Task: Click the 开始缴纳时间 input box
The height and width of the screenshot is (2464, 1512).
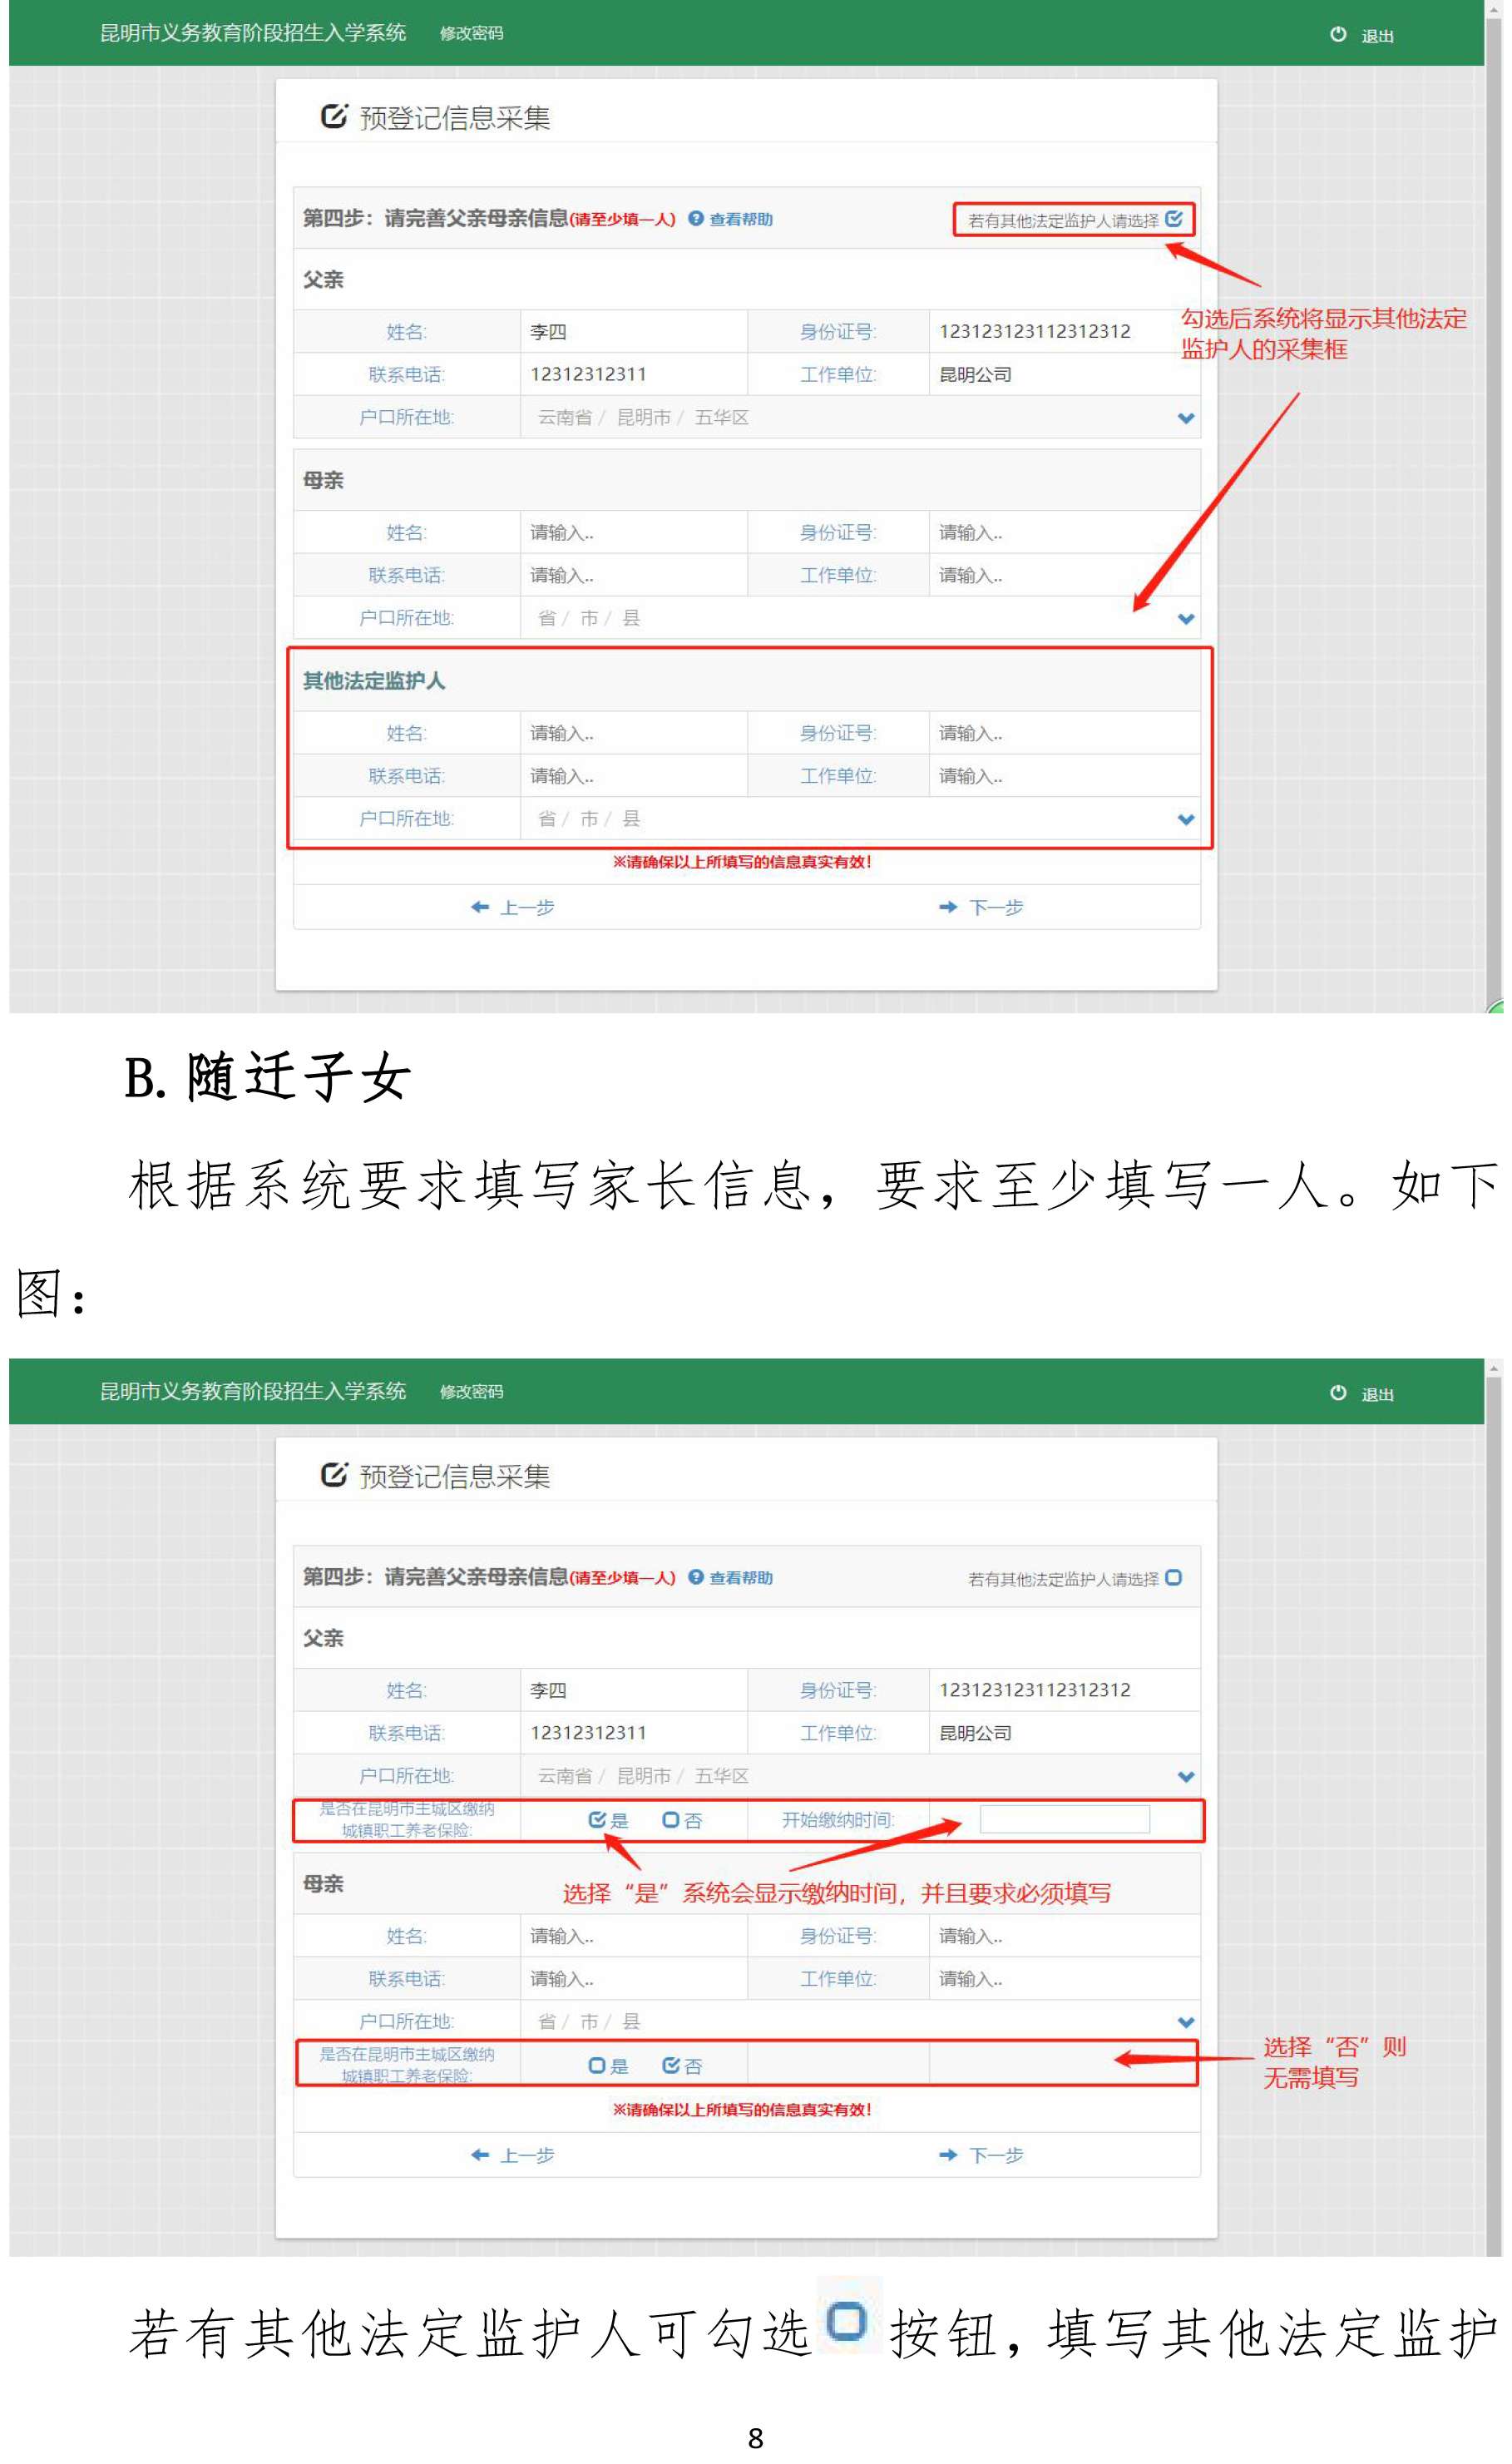Action: (x=1064, y=1819)
